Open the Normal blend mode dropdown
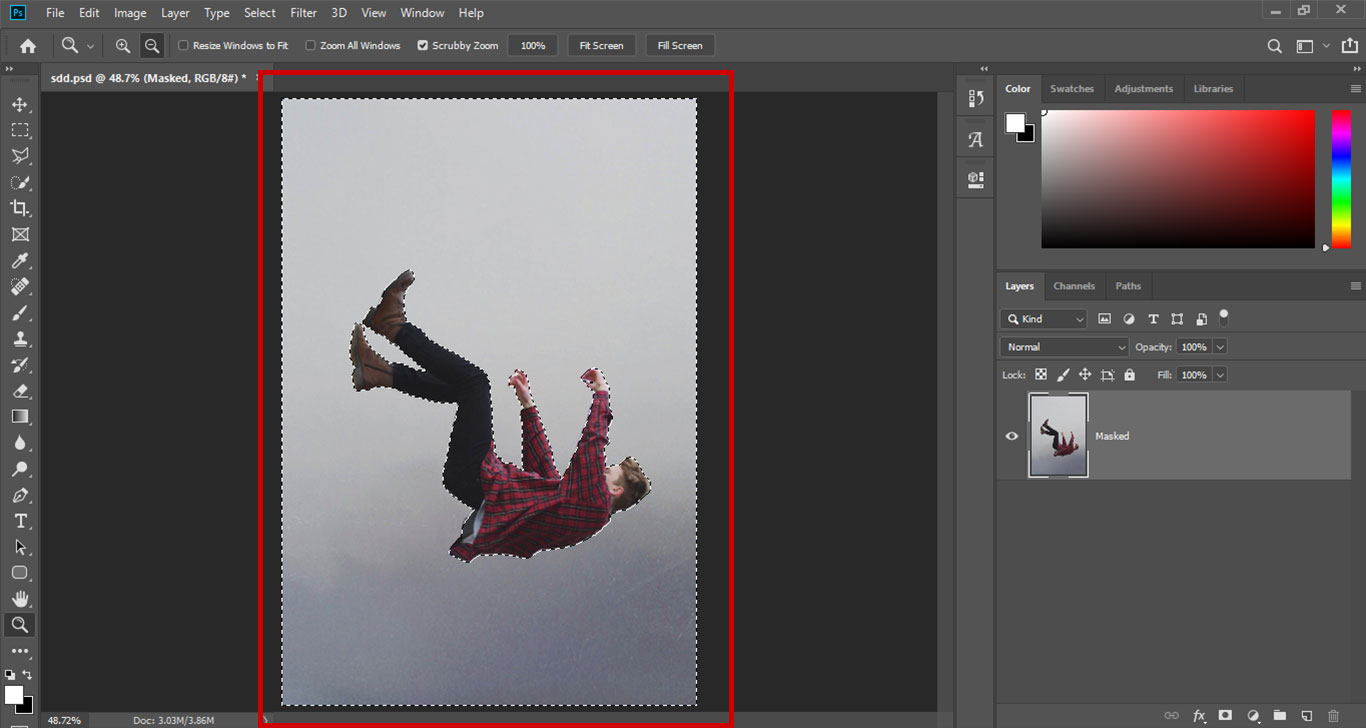Screen dimensions: 1366x728 [1064, 347]
